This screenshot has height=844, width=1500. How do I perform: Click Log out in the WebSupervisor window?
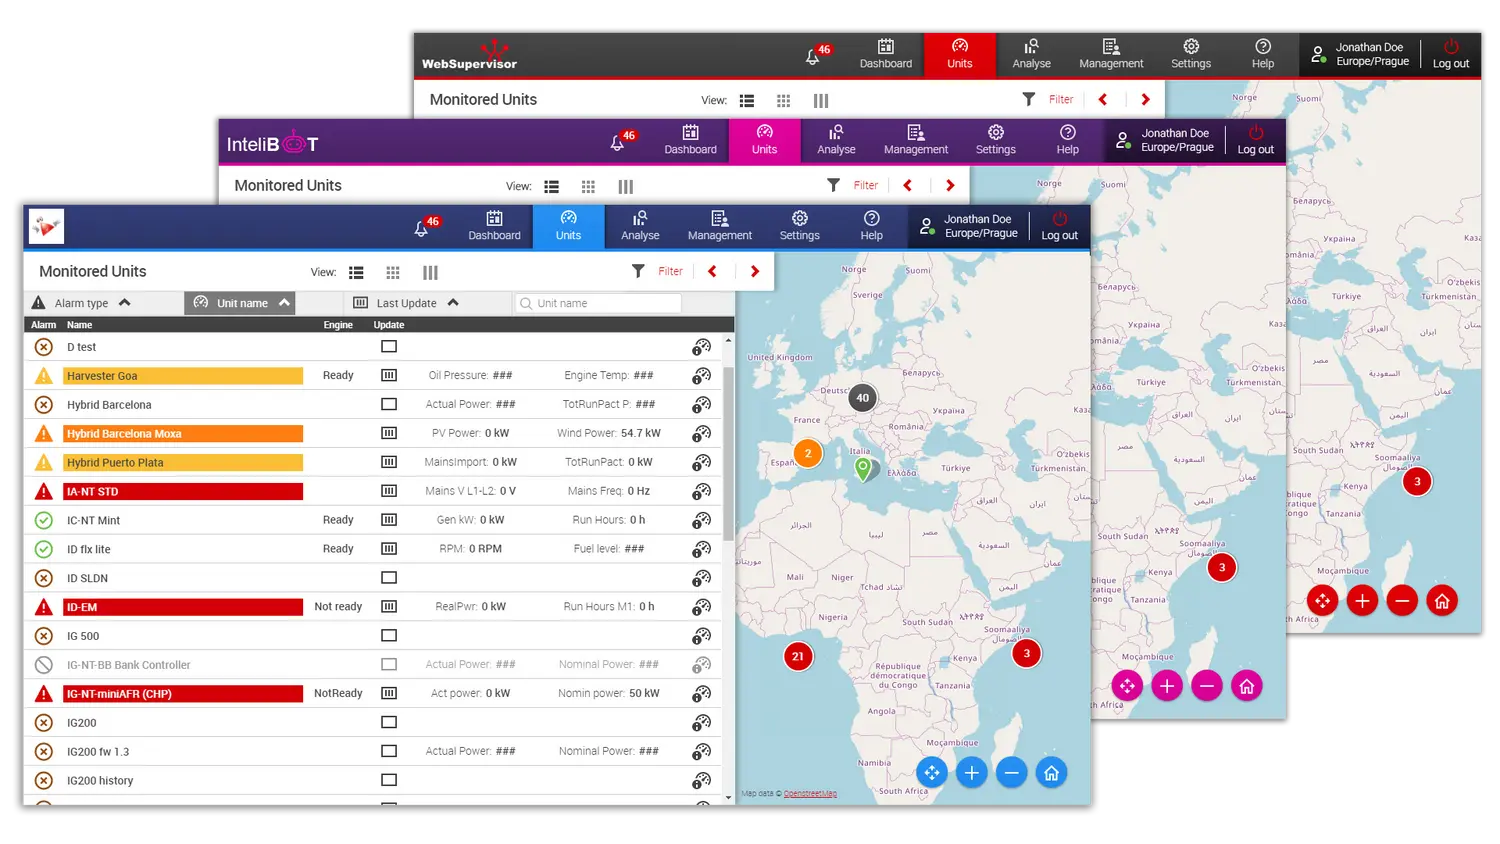click(x=1450, y=54)
